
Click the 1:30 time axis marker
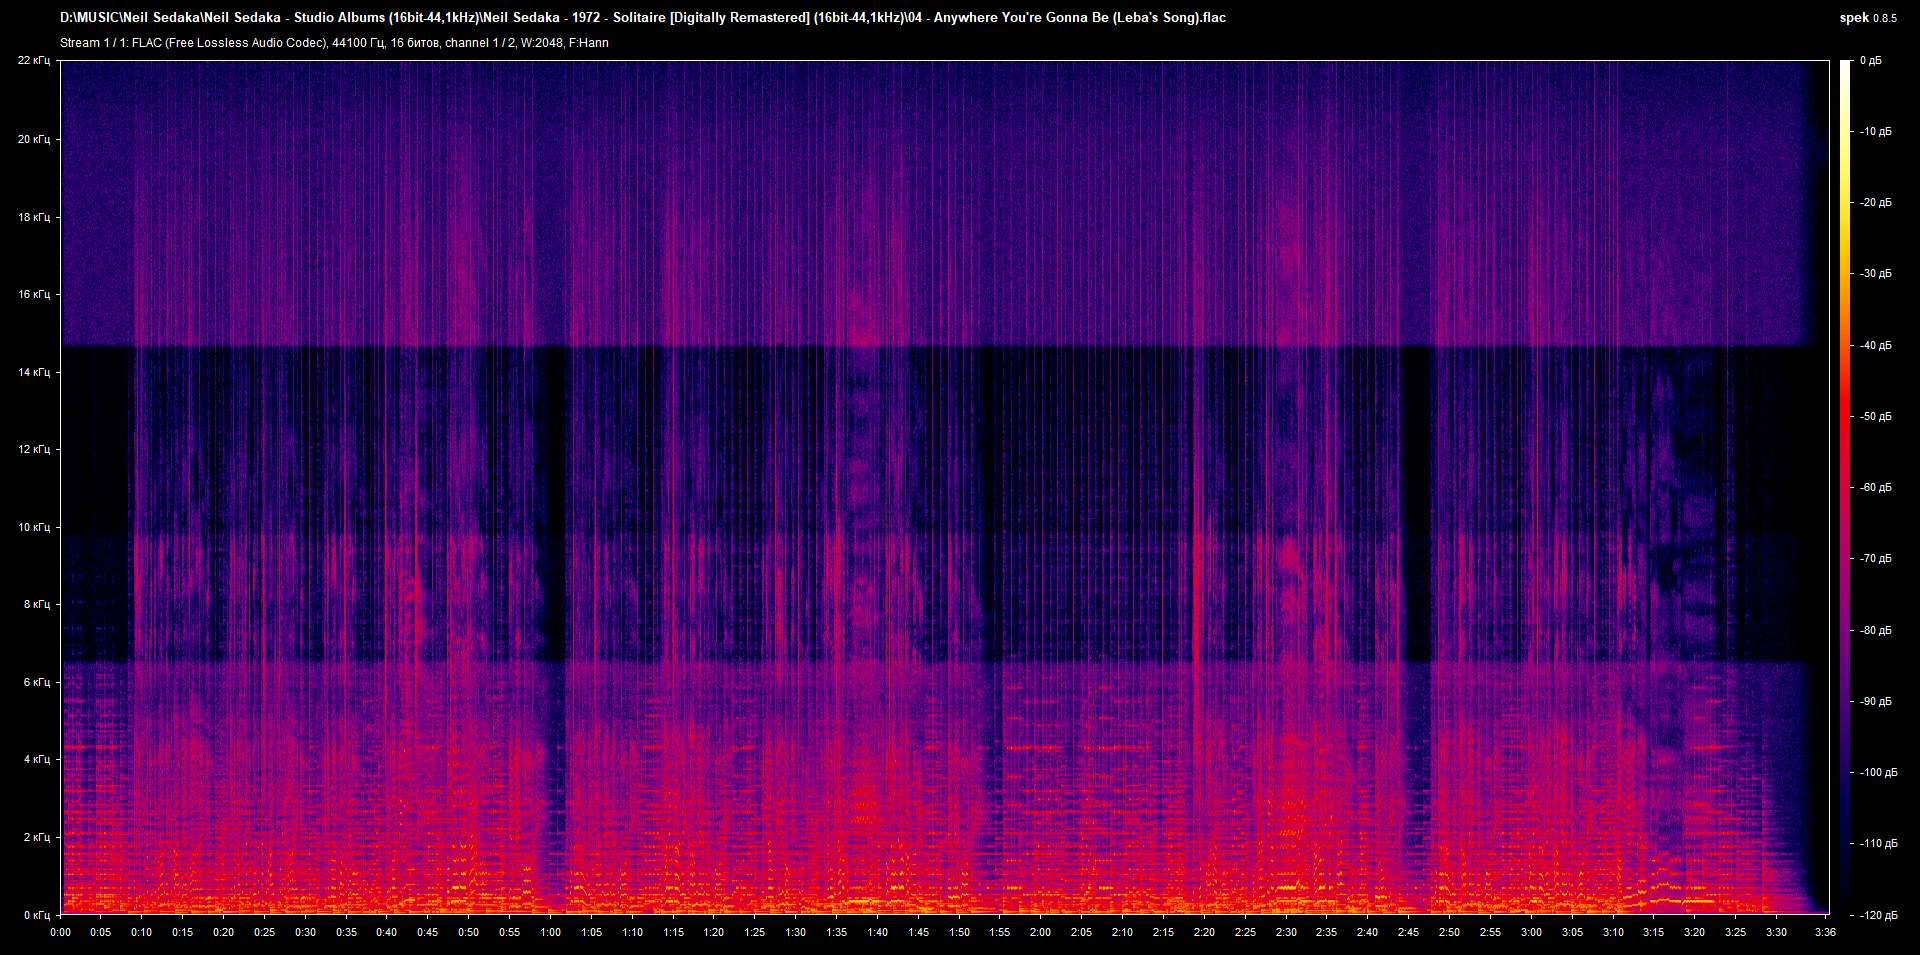click(x=796, y=932)
